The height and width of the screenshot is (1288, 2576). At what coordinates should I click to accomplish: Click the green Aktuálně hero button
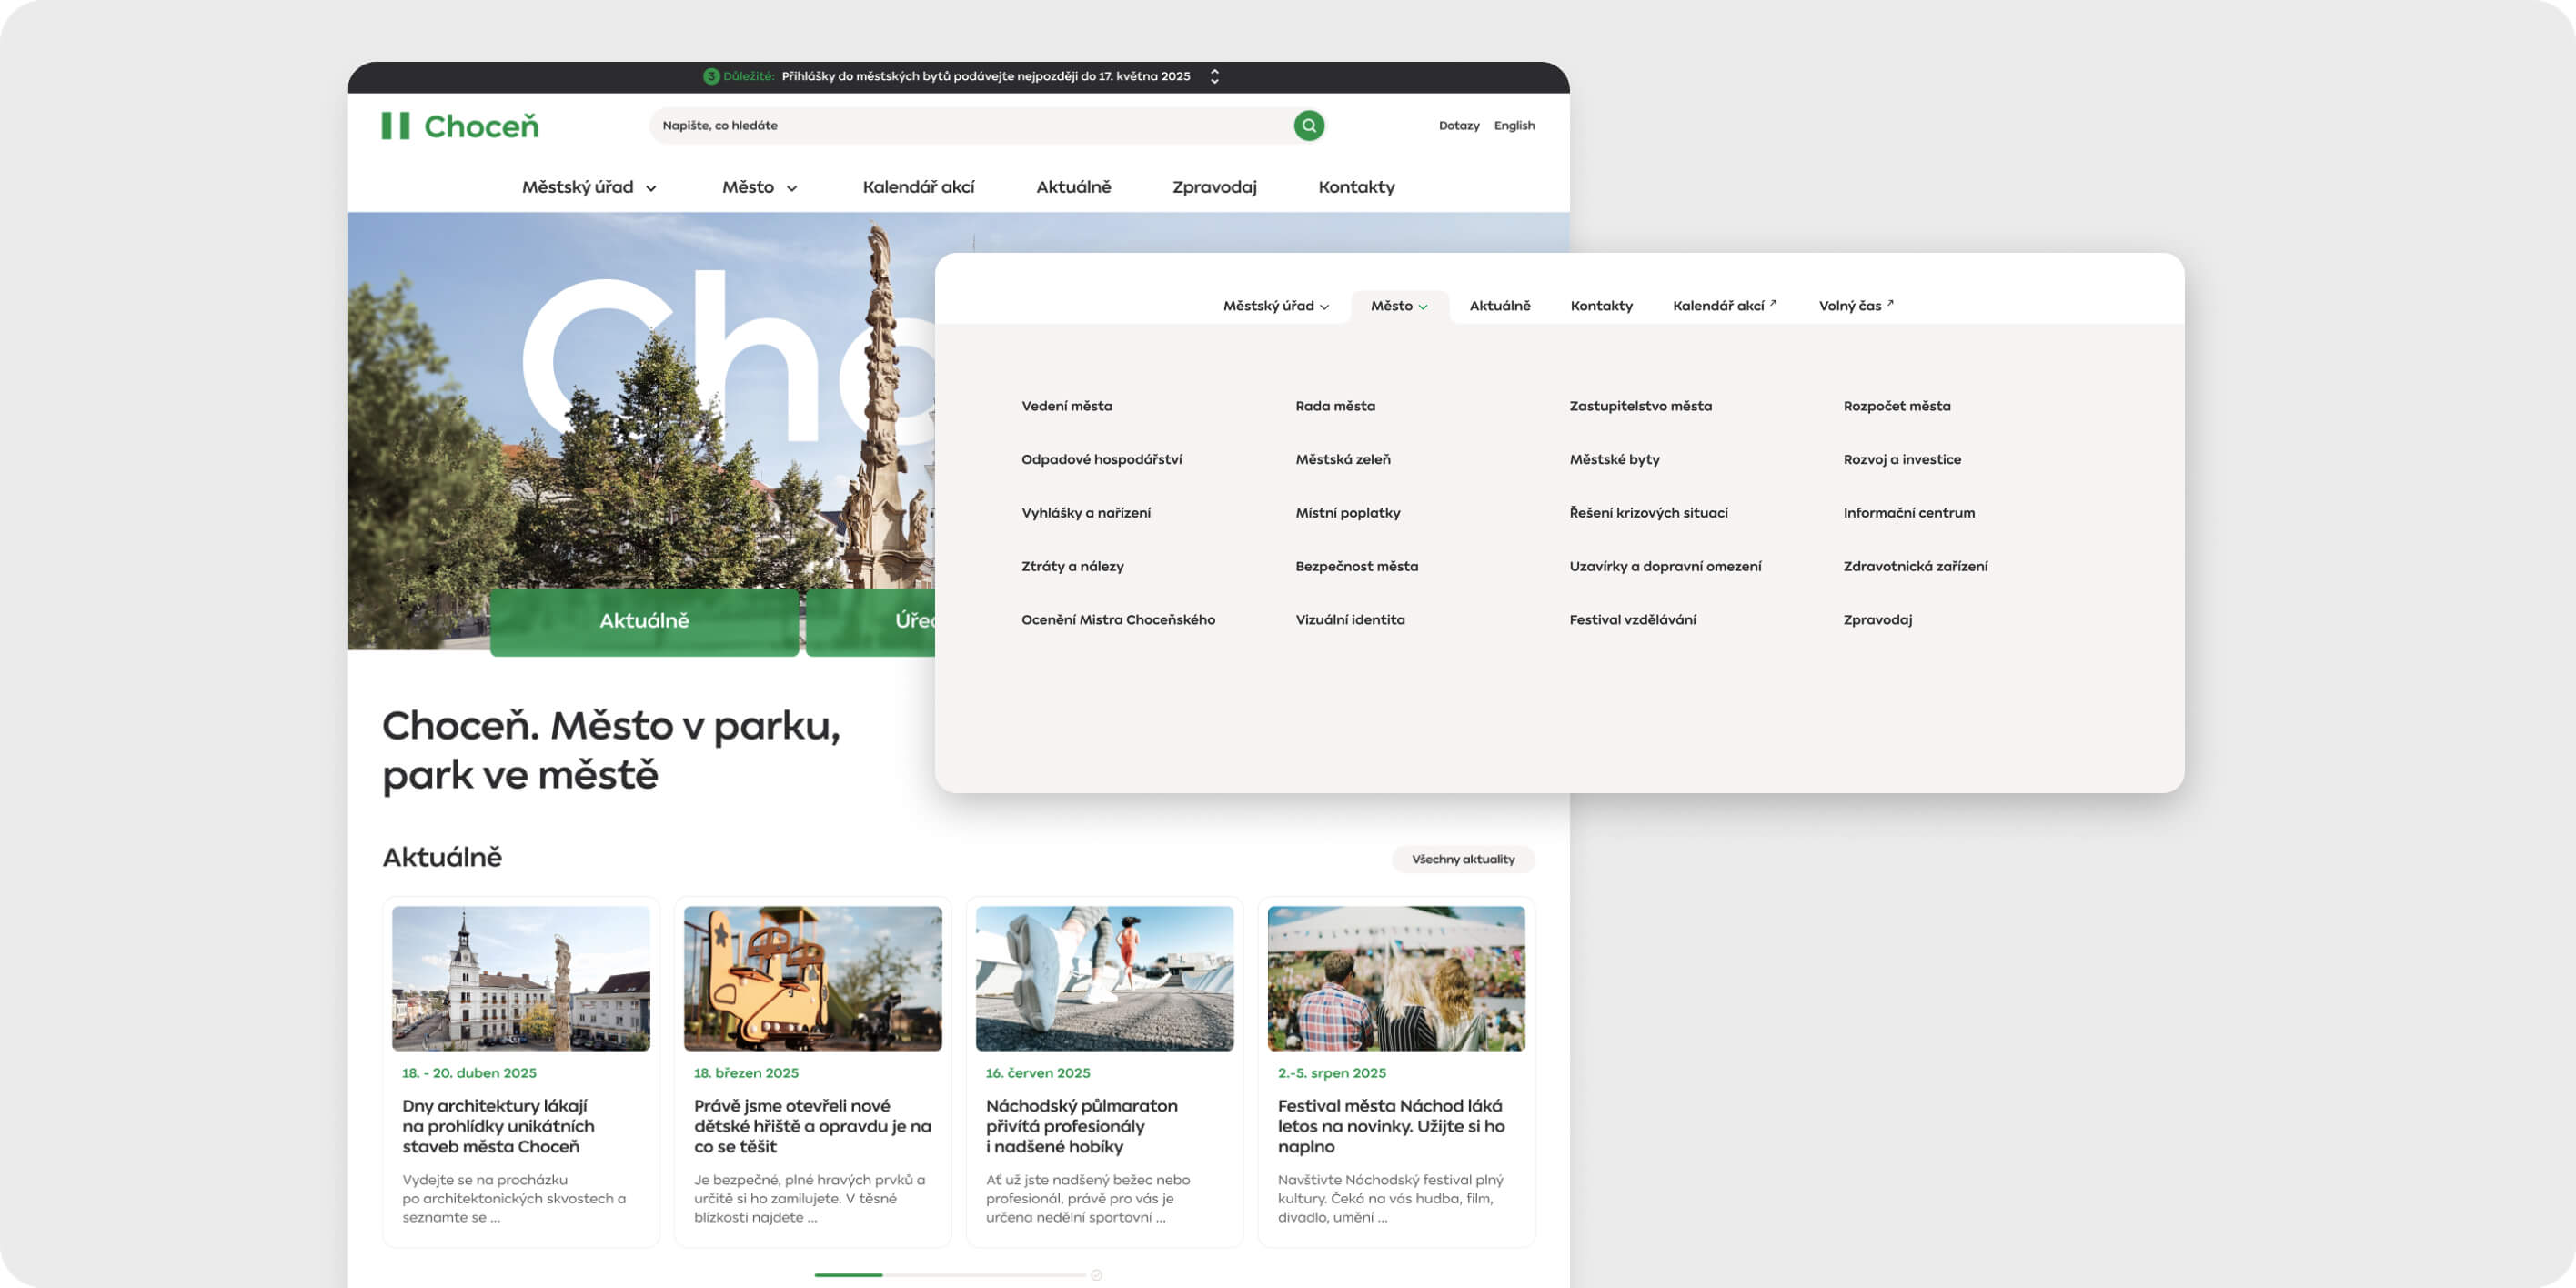644,621
